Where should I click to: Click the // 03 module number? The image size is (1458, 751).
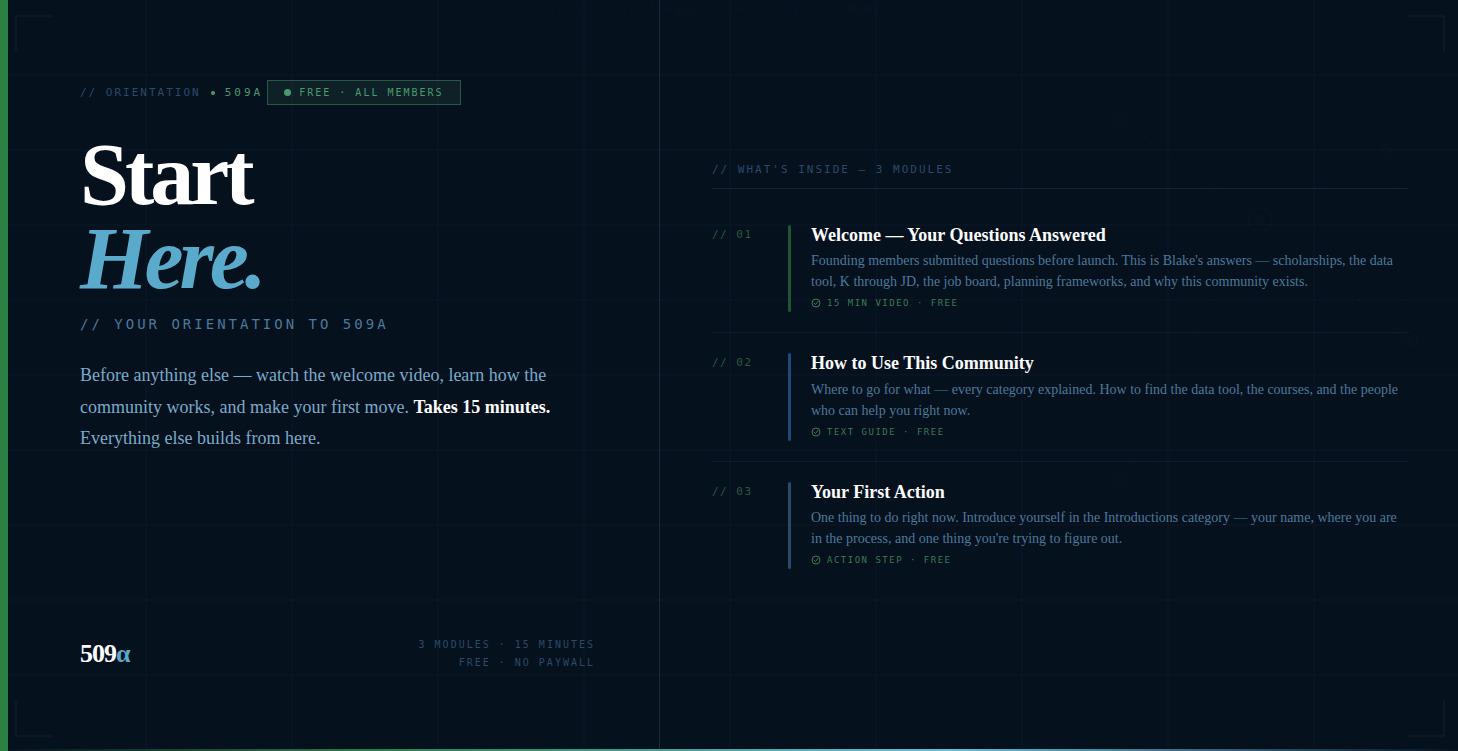pos(732,492)
